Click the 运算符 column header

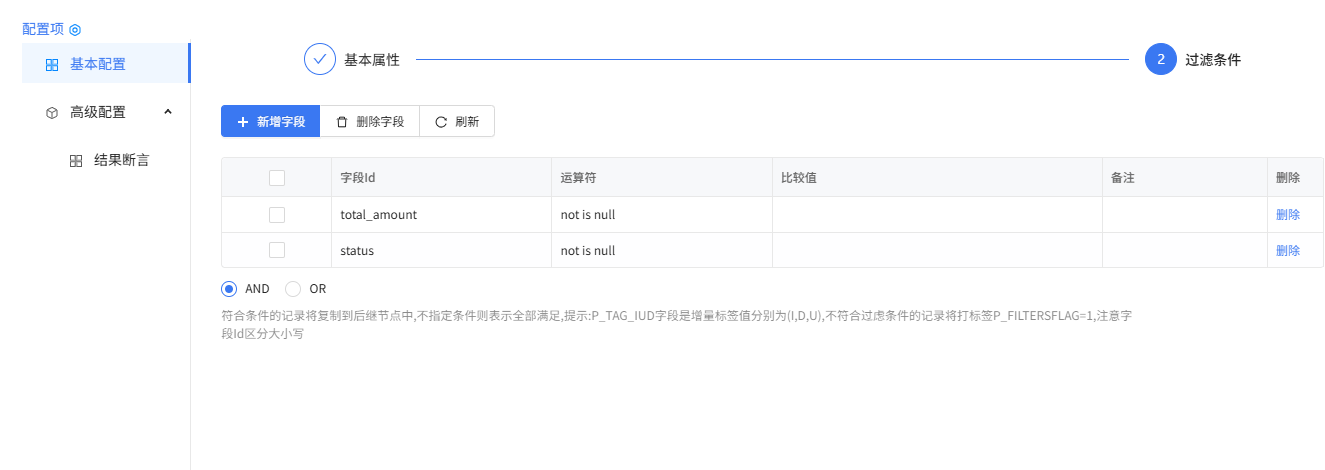661,178
